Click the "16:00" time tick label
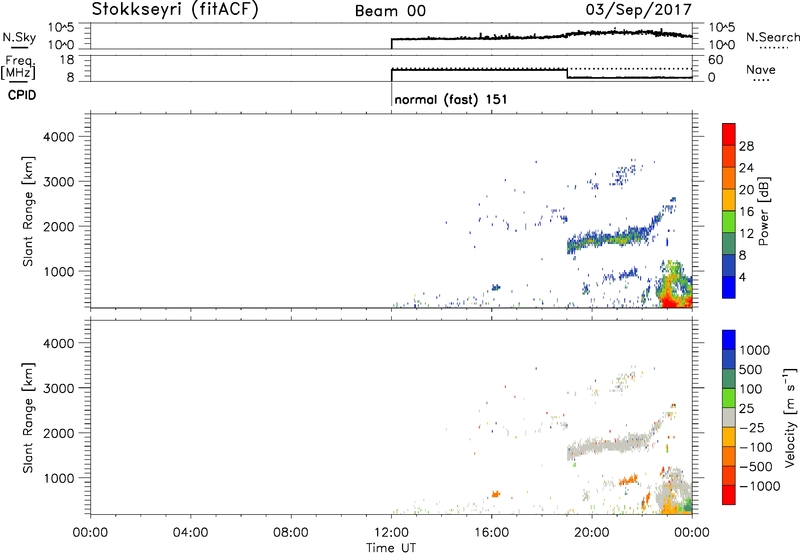The width and height of the screenshot is (800, 554). 491,533
